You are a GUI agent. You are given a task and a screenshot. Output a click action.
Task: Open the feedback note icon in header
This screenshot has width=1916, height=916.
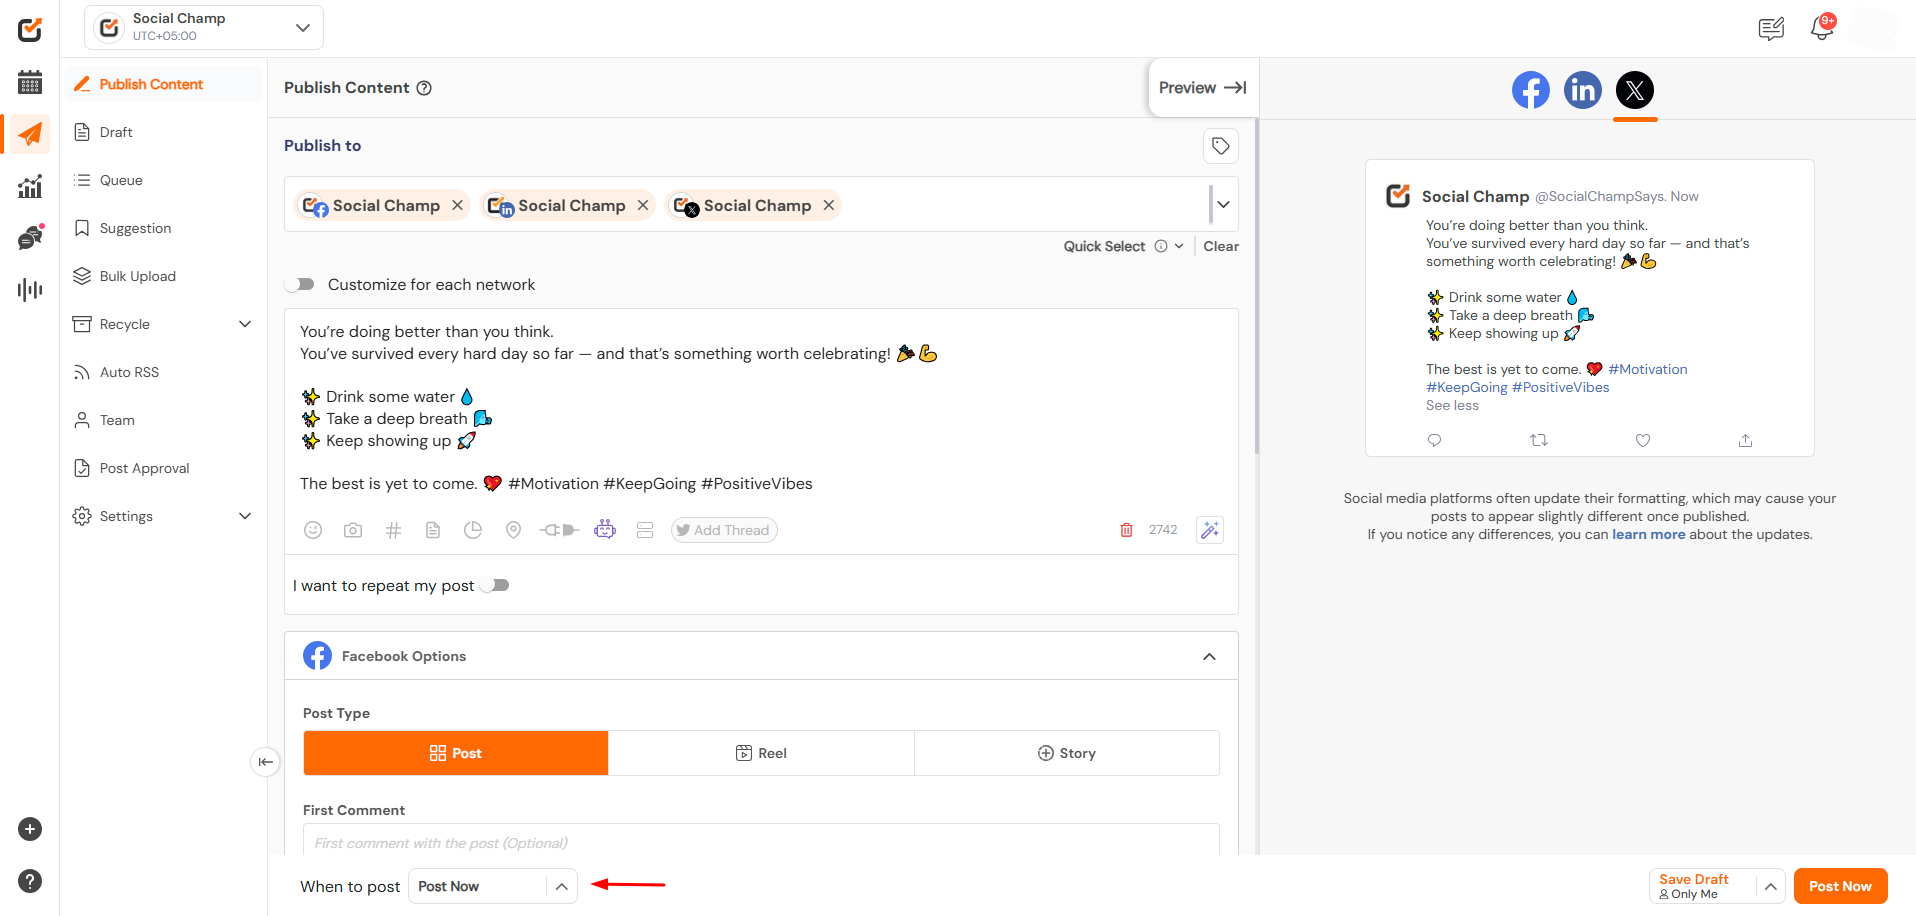pyautogui.click(x=1771, y=29)
